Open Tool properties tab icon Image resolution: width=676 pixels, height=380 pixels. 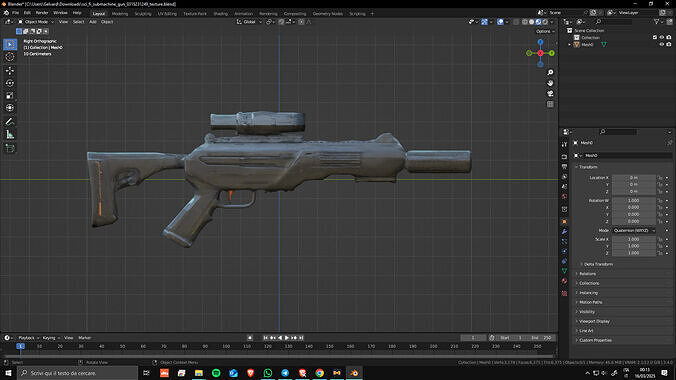point(564,144)
